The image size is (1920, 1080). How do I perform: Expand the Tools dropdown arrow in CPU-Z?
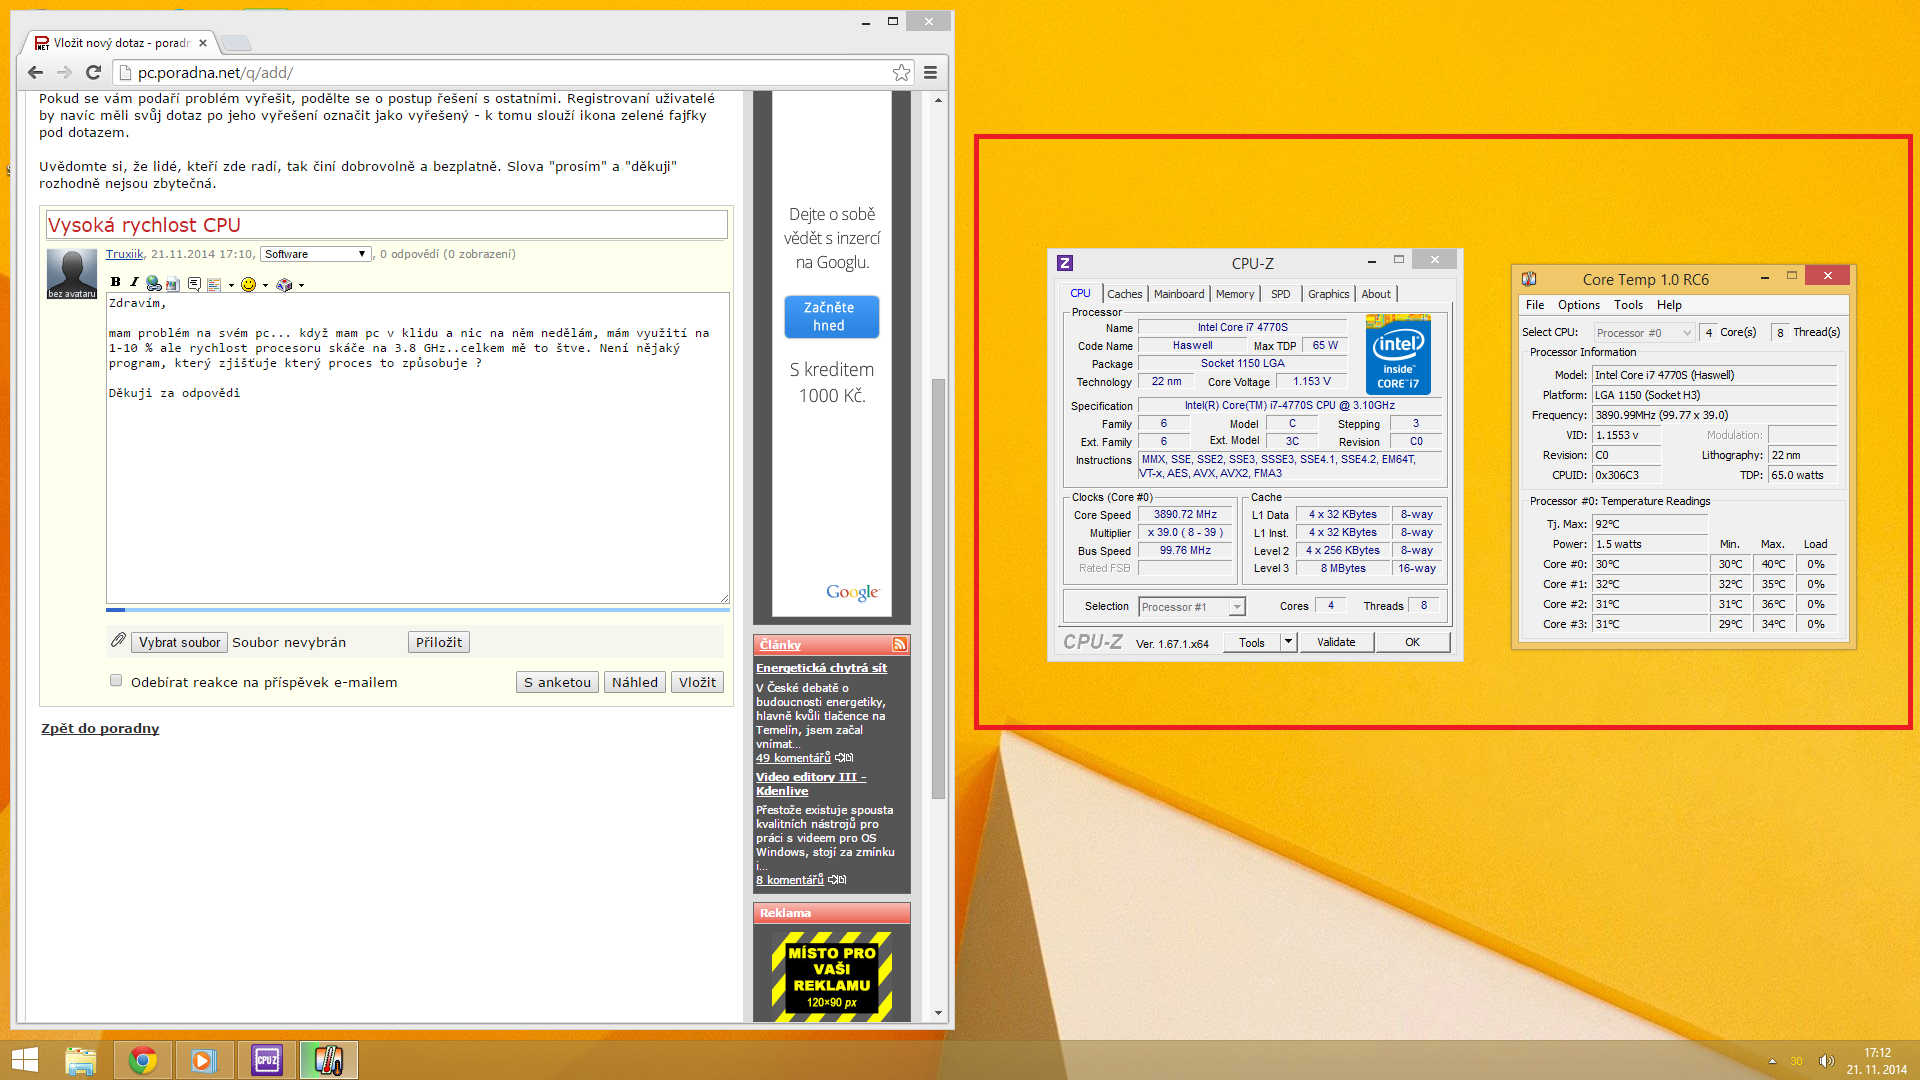(x=1288, y=642)
